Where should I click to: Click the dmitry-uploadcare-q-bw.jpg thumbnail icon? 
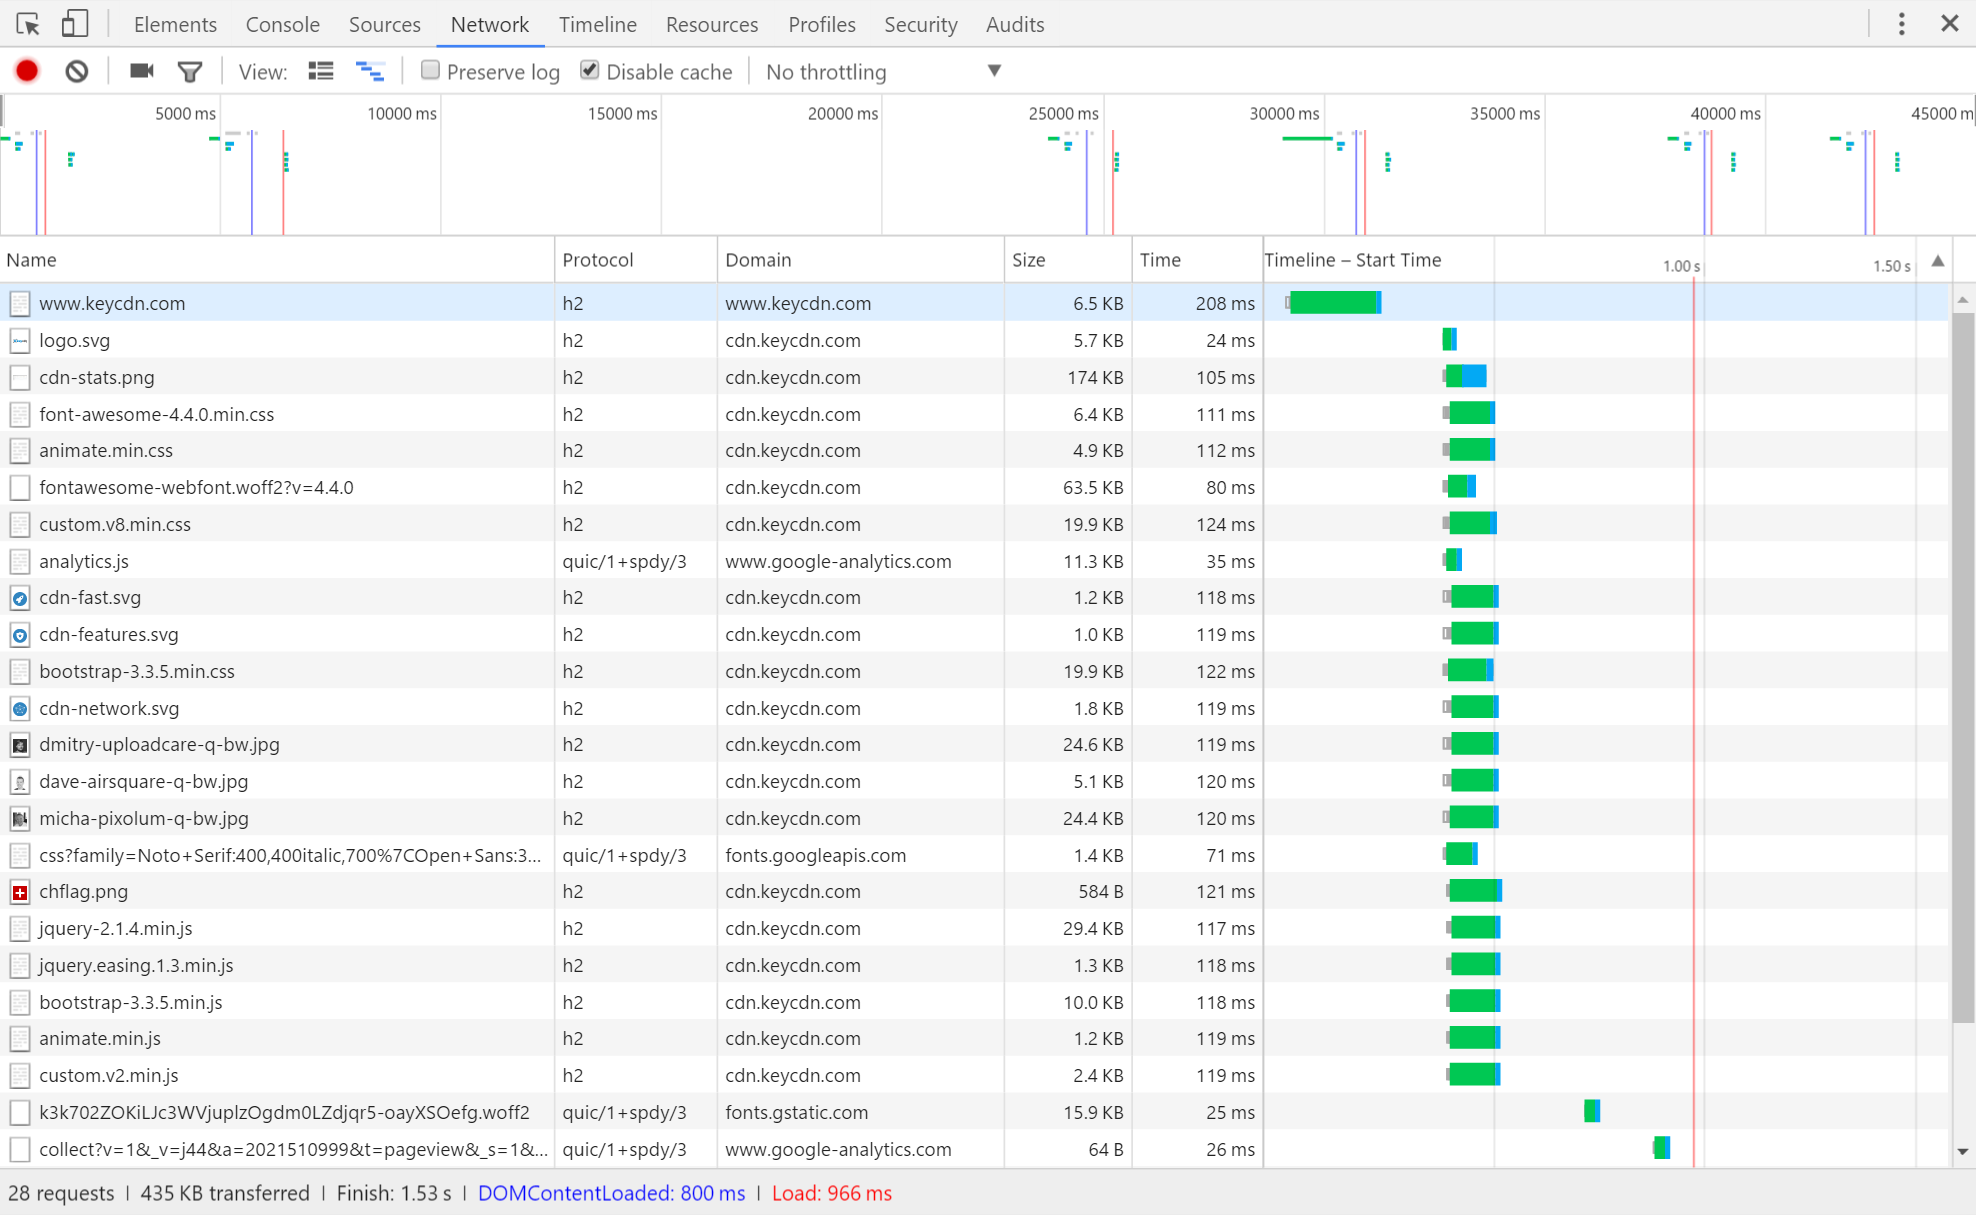click(20, 745)
